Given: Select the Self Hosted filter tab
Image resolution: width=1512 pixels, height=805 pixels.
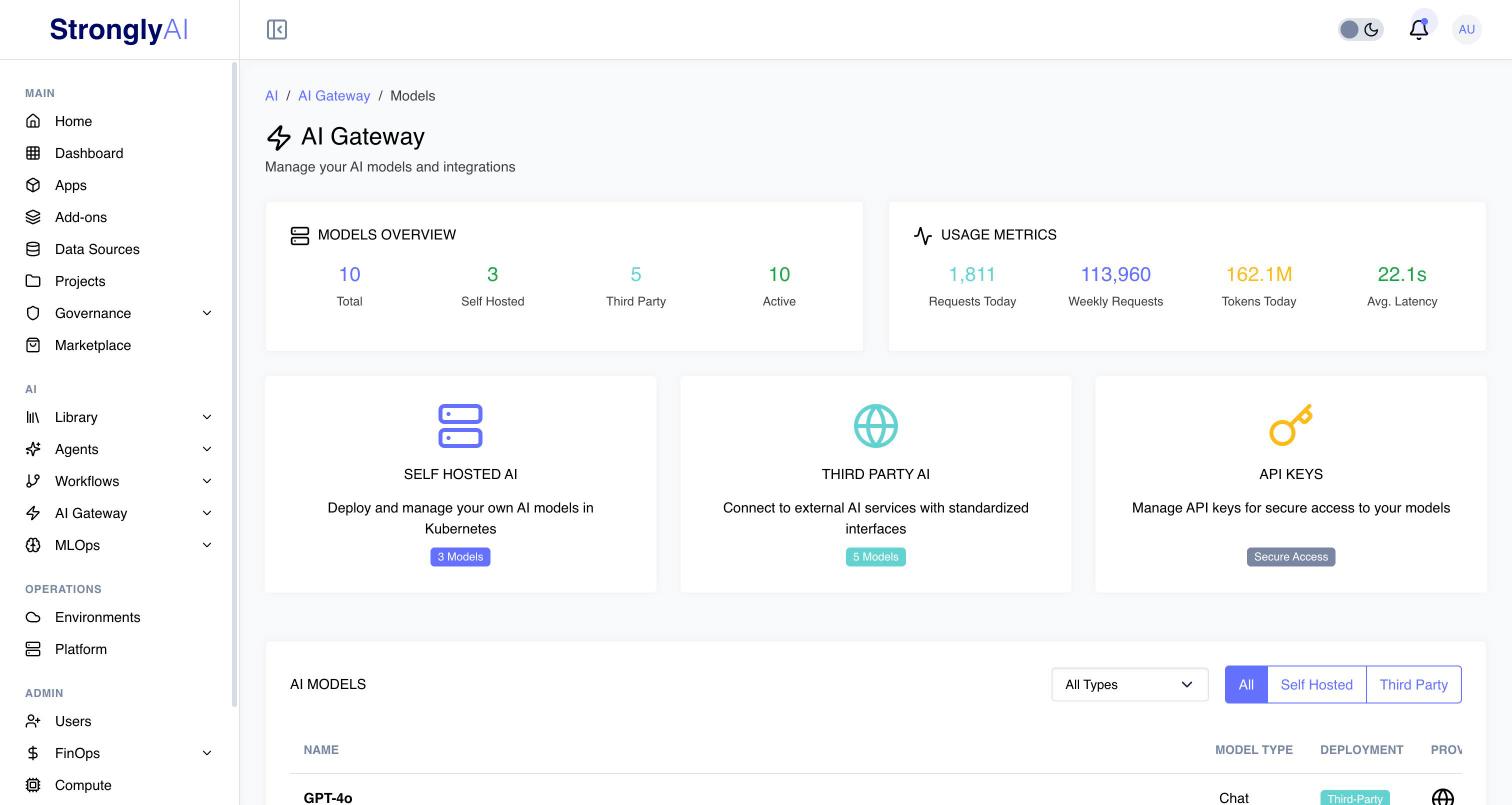Looking at the screenshot, I should click(x=1316, y=685).
